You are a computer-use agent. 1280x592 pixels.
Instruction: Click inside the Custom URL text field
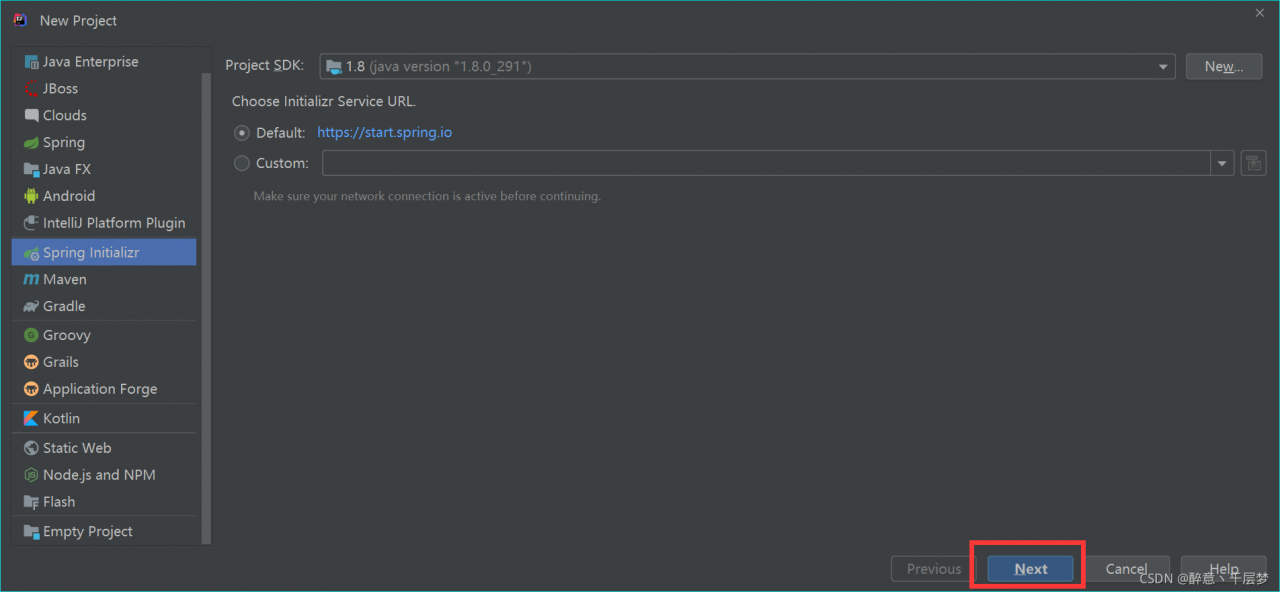[x=765, y=163]
